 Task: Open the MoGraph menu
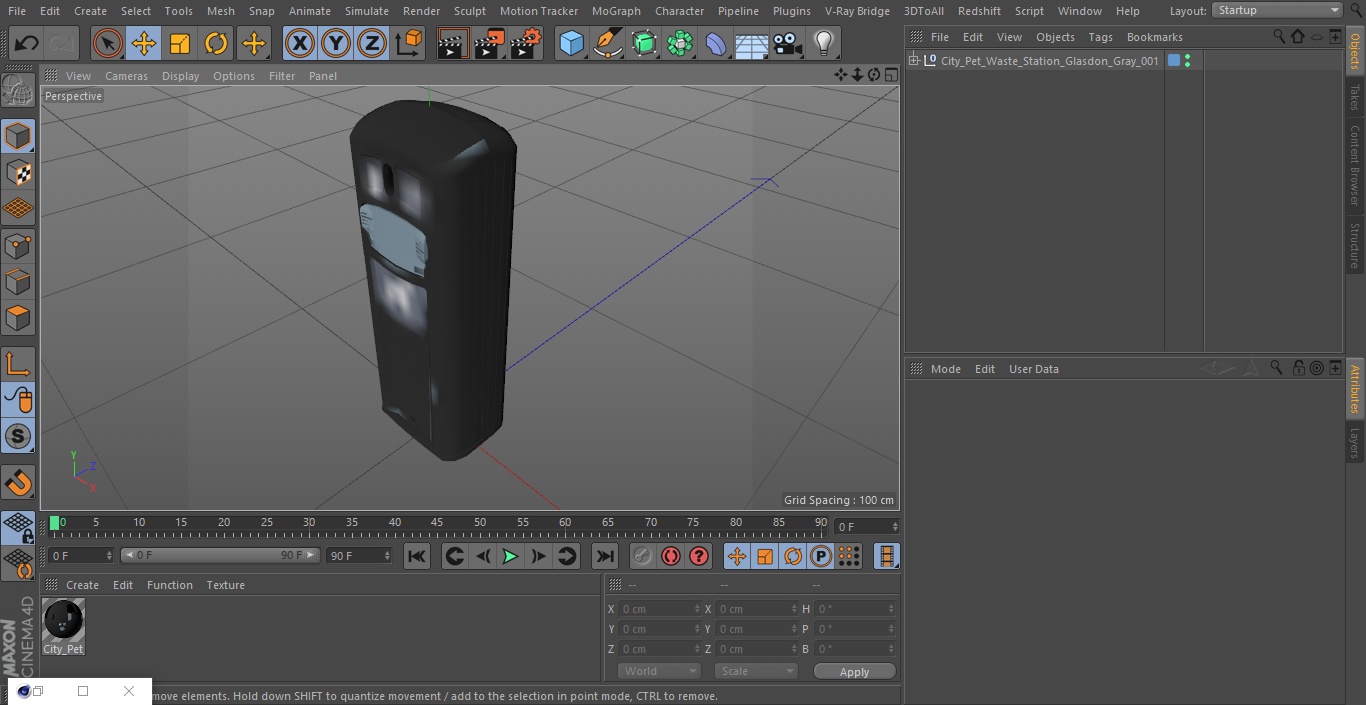tap(616, 11)
